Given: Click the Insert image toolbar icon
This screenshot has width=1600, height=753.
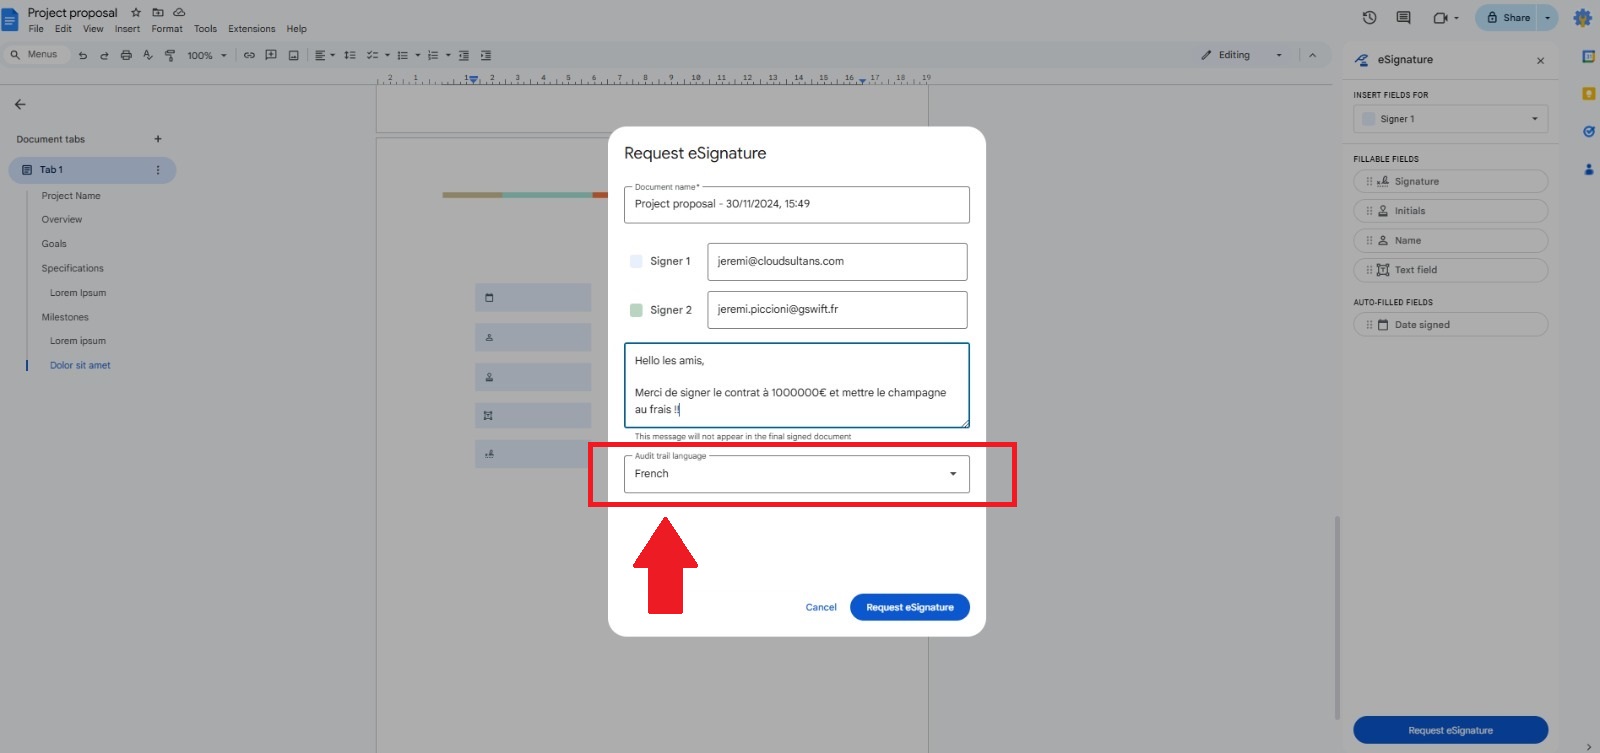Looking at the screenshot, I should (293, 56).
